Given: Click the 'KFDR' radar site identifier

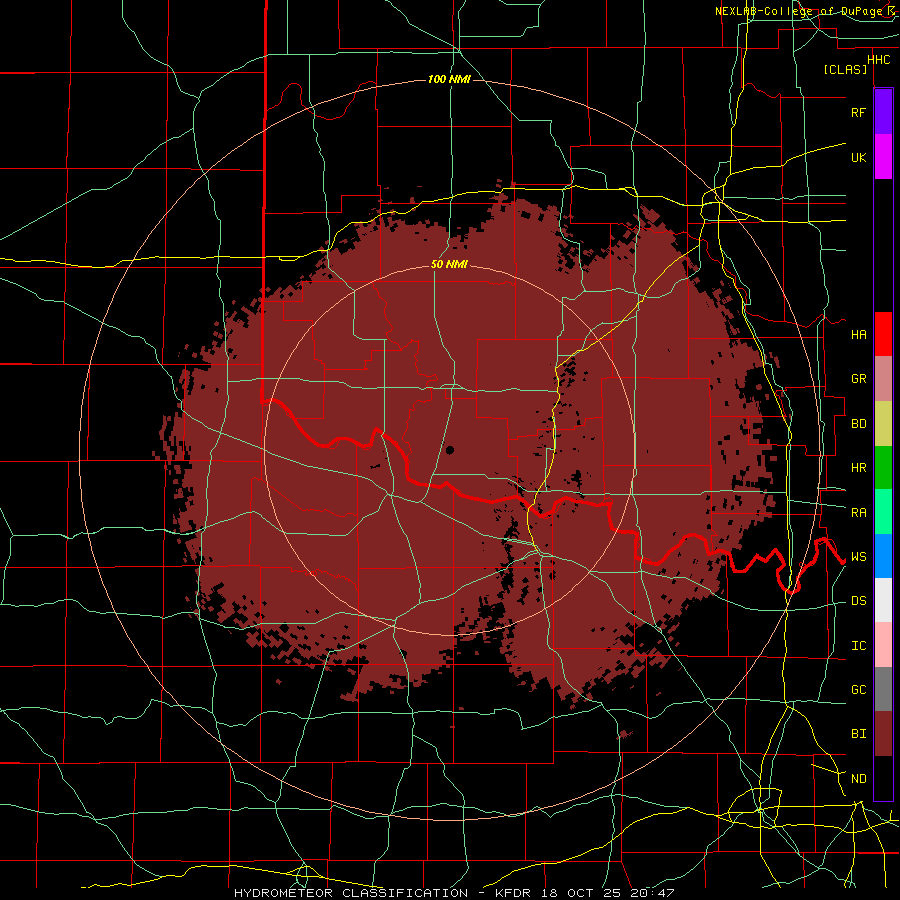Looking at the screenshot, I should point(513,893).
